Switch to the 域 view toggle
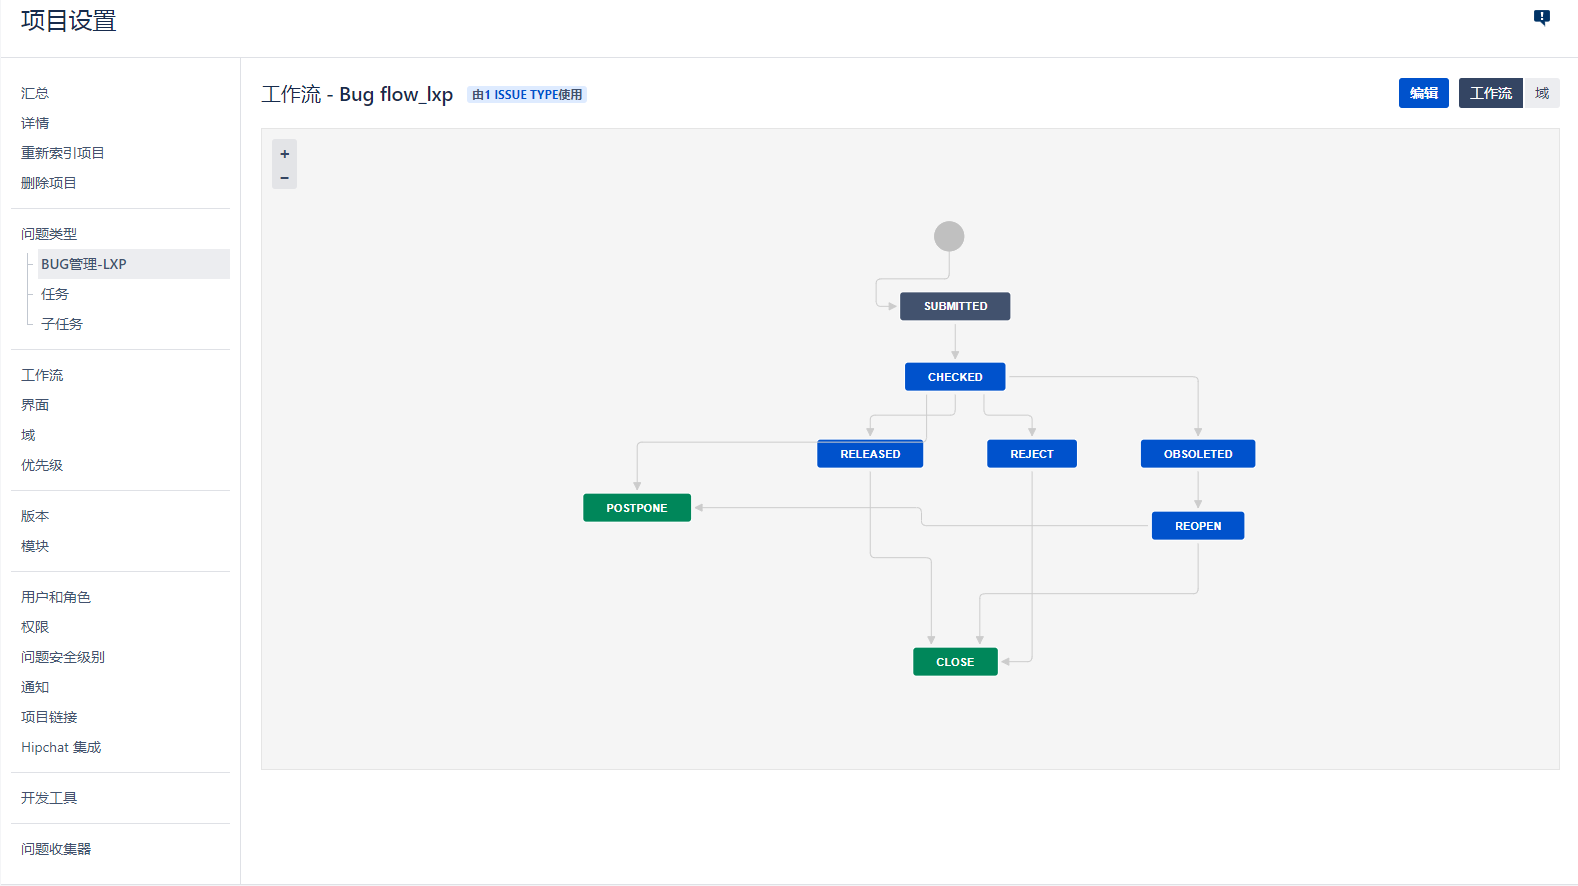 pyautogui.click(x=1541, y=93)
